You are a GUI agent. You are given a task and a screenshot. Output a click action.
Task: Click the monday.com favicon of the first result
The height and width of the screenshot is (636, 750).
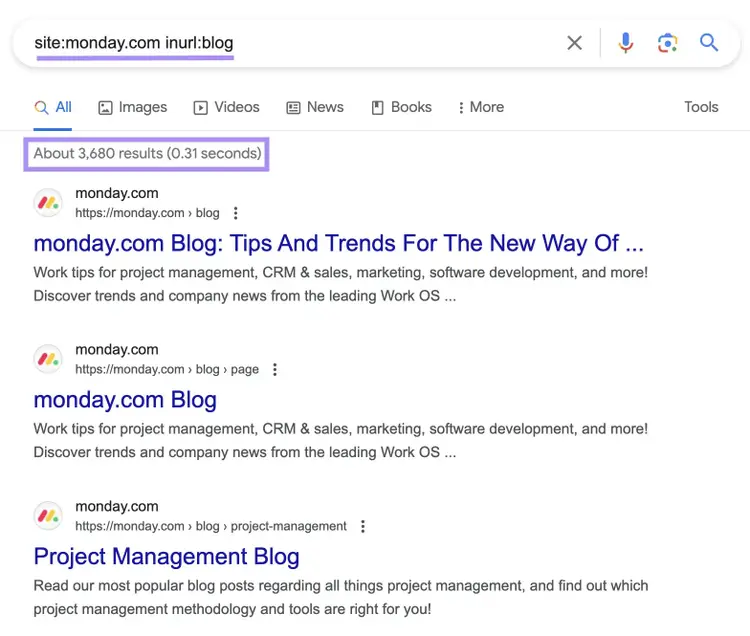48,203
